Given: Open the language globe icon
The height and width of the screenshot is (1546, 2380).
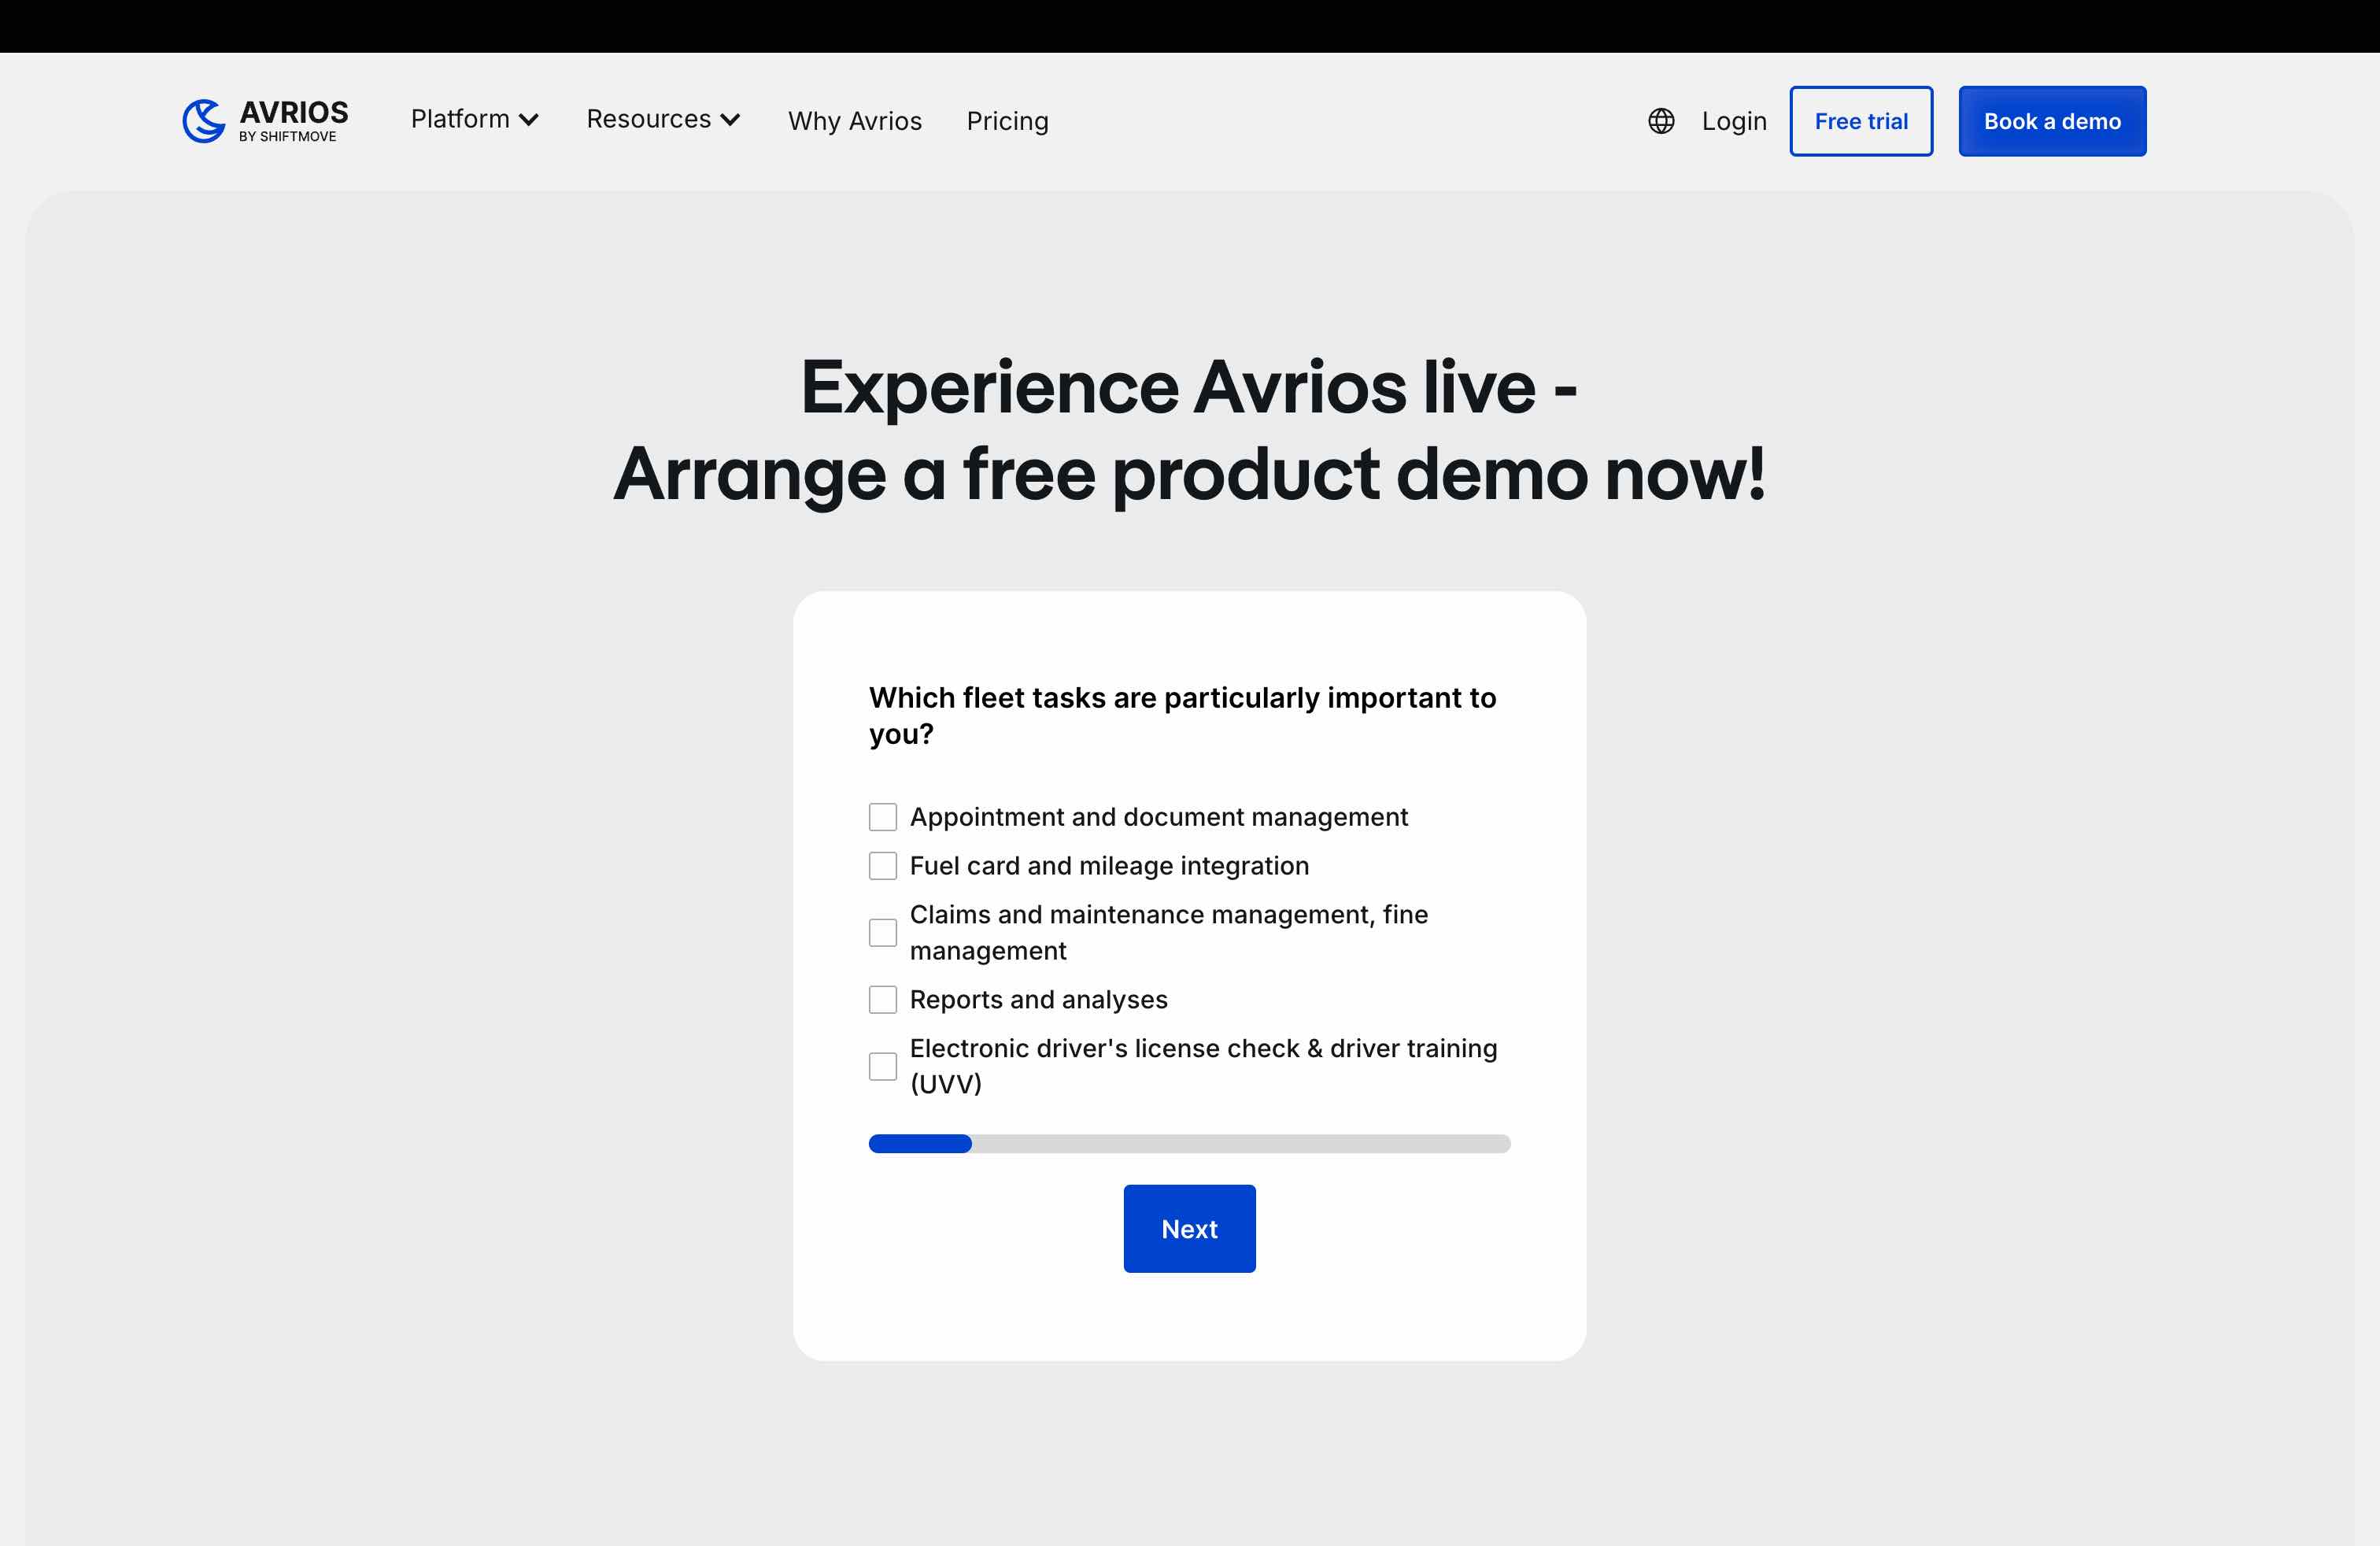Looking at the screenshot, I should (1661, 120).
